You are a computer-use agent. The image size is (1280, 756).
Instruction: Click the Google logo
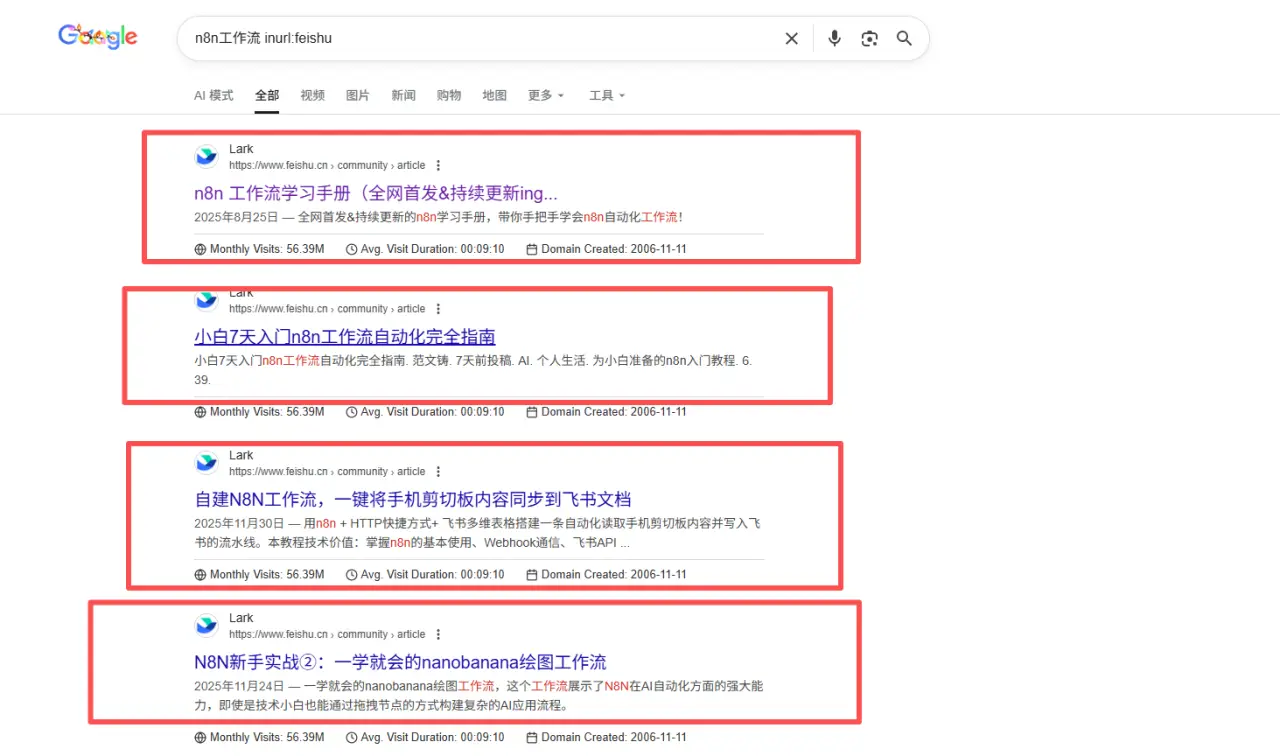pyautogui.click(x=98, y=37)
